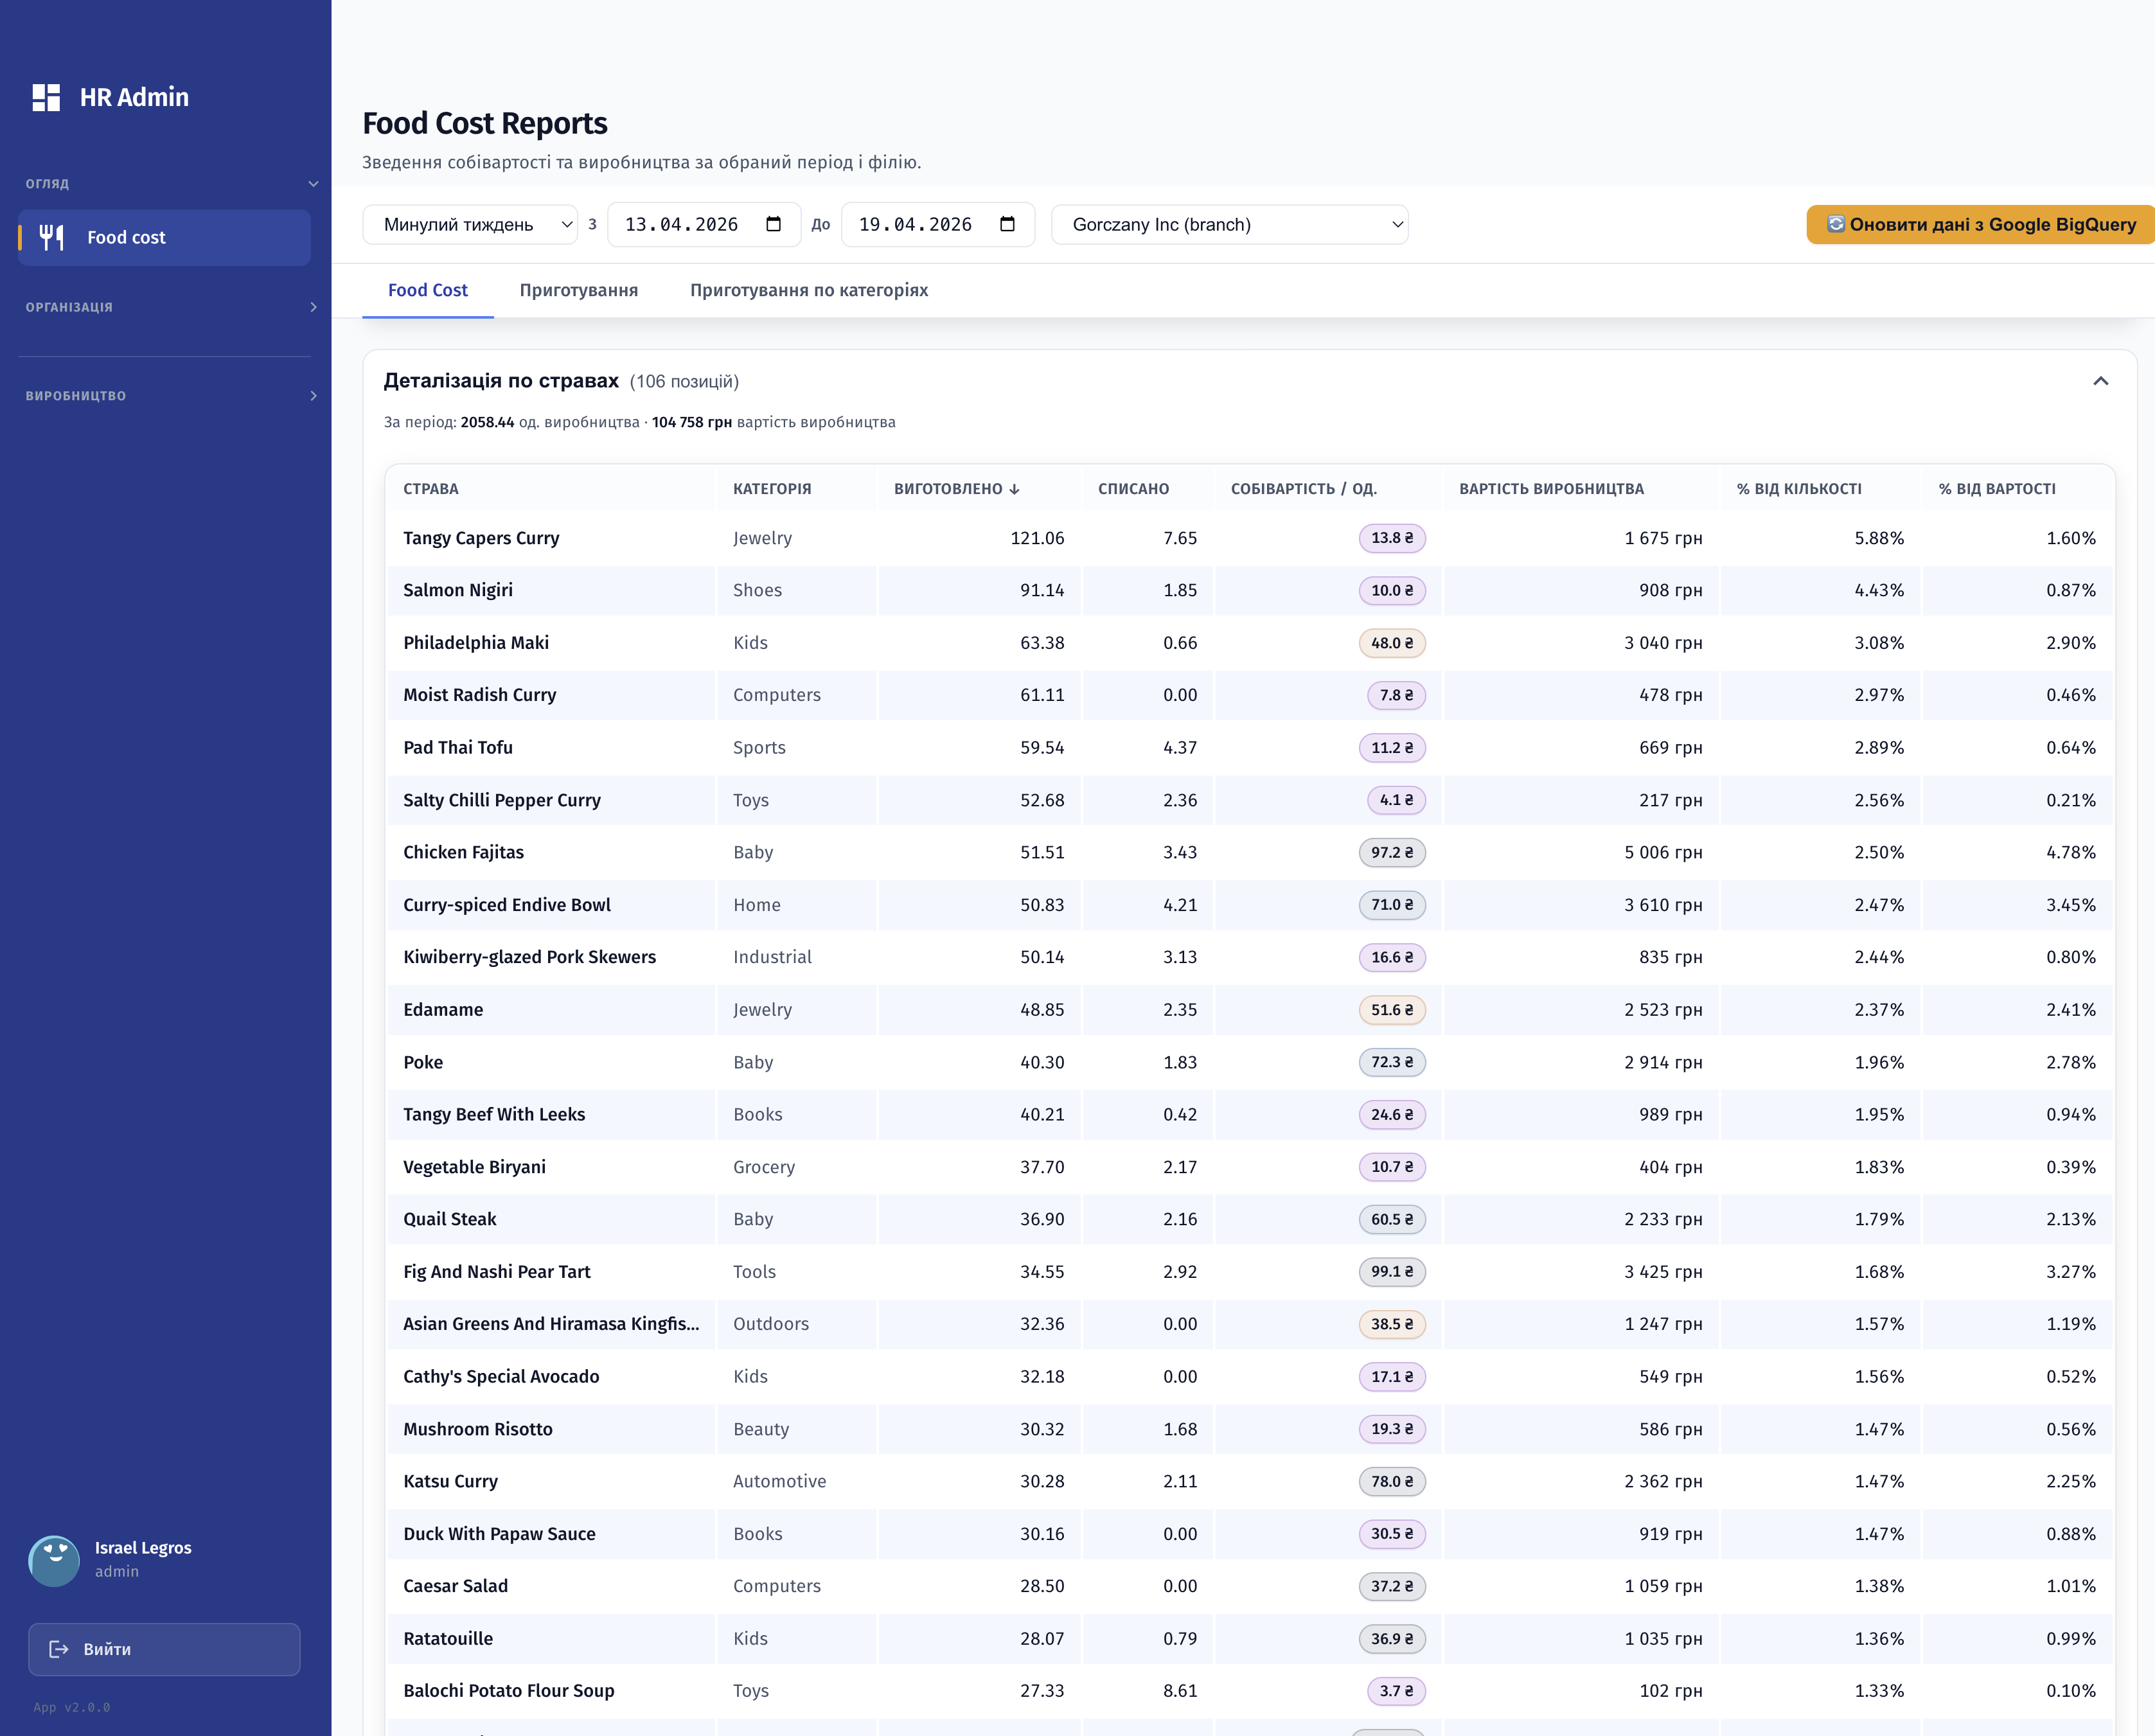Sort table by Категорія column header
This screenshot has width=2155, height=1736.
click(x=772, y=489)
